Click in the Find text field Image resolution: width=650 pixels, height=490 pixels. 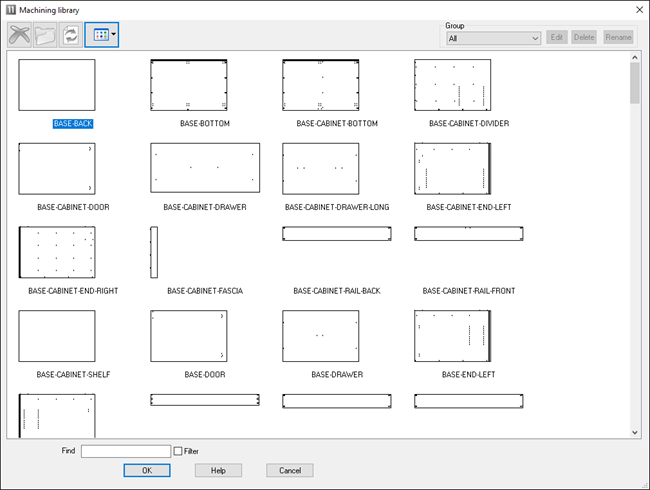(x=126, y=451)
